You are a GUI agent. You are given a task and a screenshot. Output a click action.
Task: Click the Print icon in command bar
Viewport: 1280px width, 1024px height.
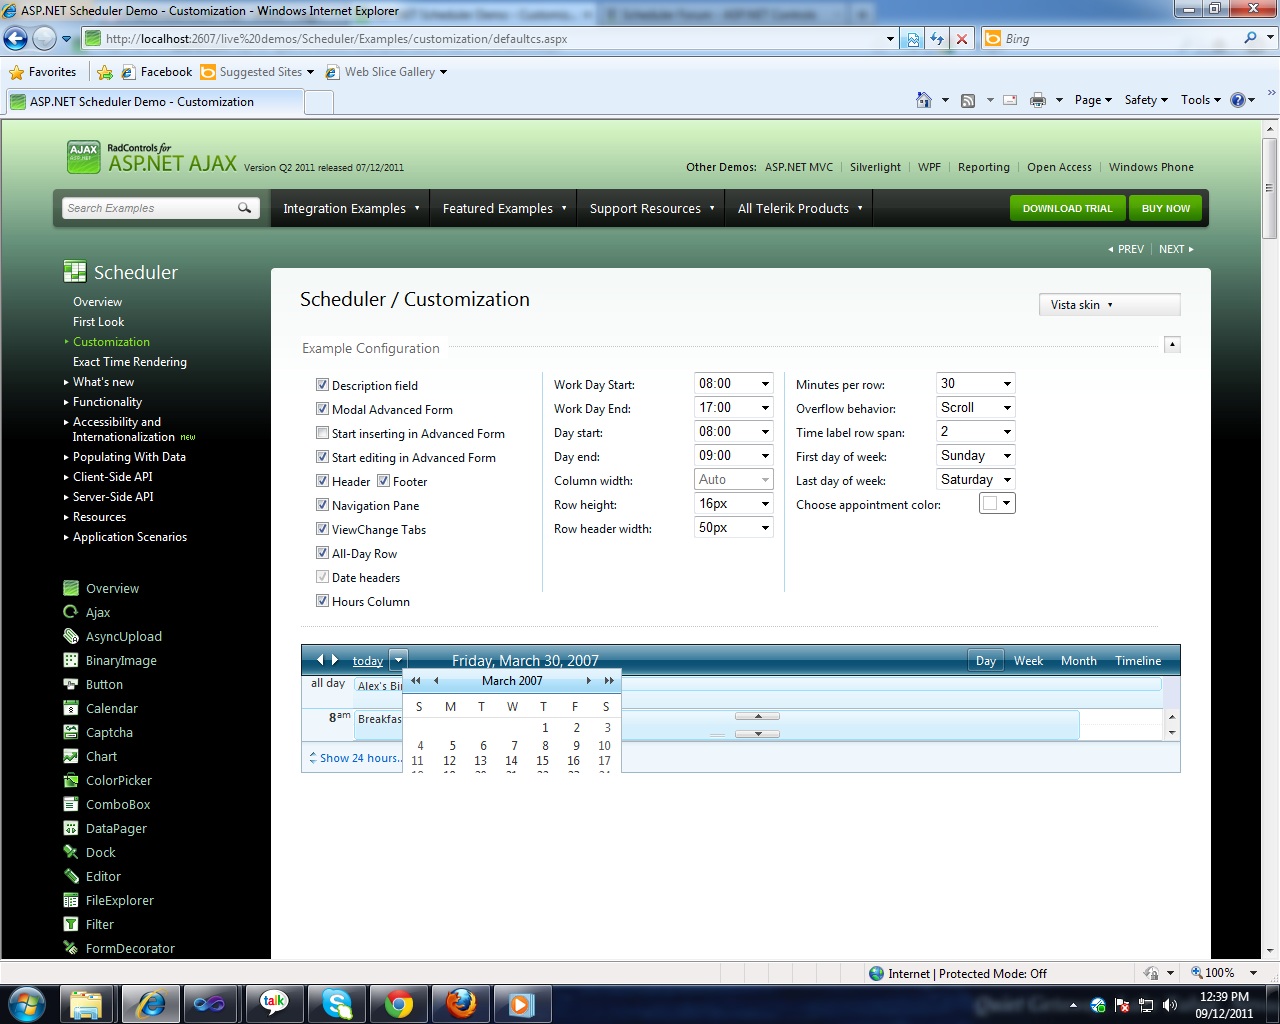[x=1038, y=100]
